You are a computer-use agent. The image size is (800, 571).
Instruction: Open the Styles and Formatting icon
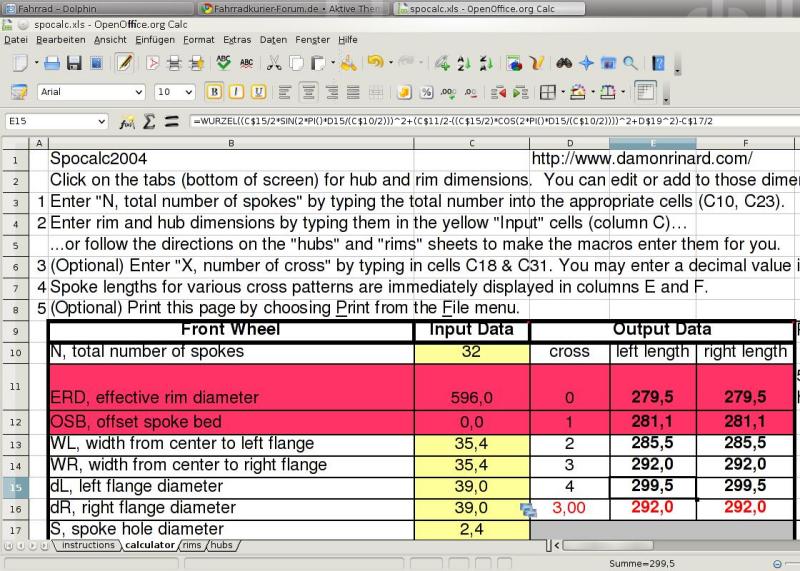(x=19, y=92)
